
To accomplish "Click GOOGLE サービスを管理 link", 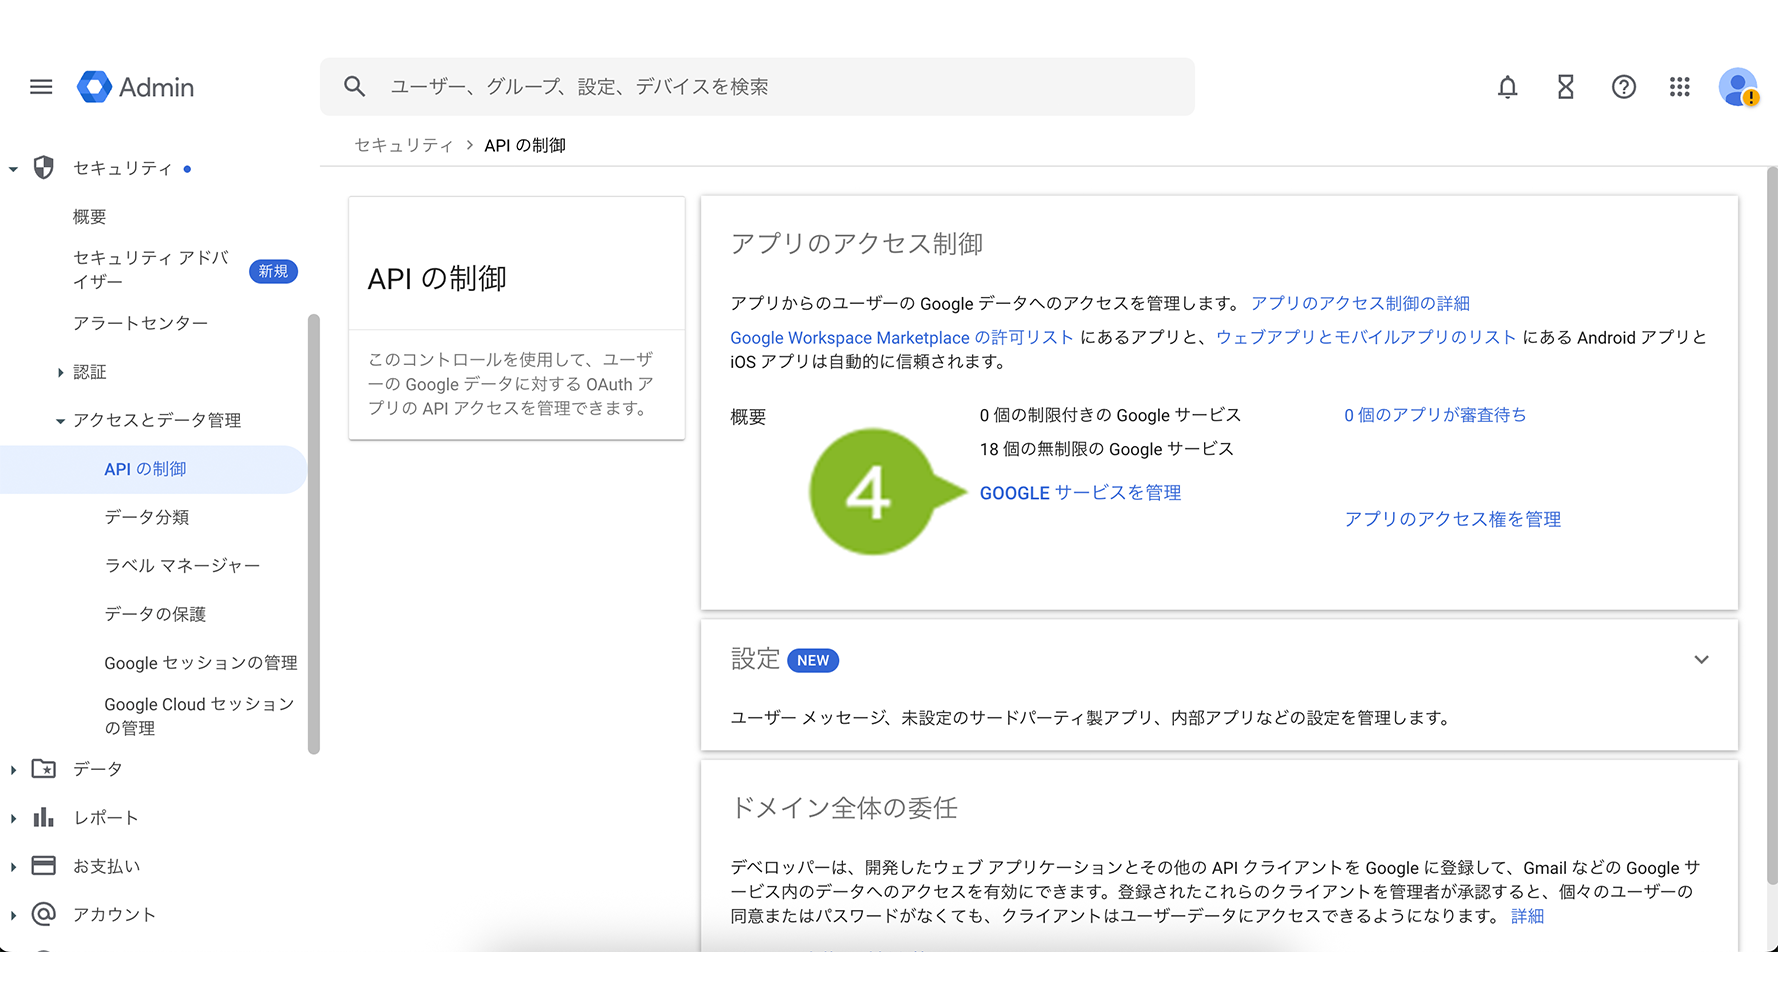I will pyautogui.click(x=1080, y=493).
